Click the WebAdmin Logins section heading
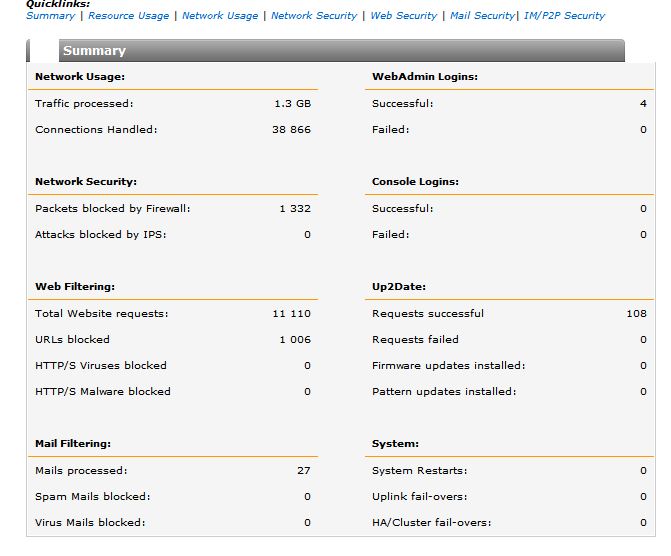The height and width of the screenshot is (556, 671). coord(424,76)
